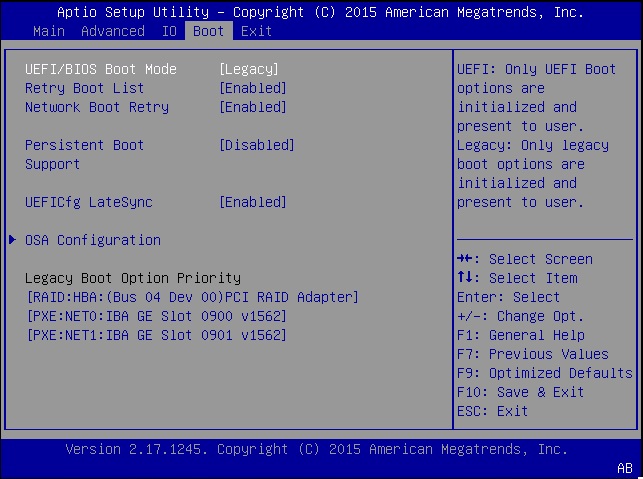The height and width of the screenshot is (479, 643).
Task: Select PXE:NET0 IBA GE Slot 0900 boot entry
Action: (157, 316)
